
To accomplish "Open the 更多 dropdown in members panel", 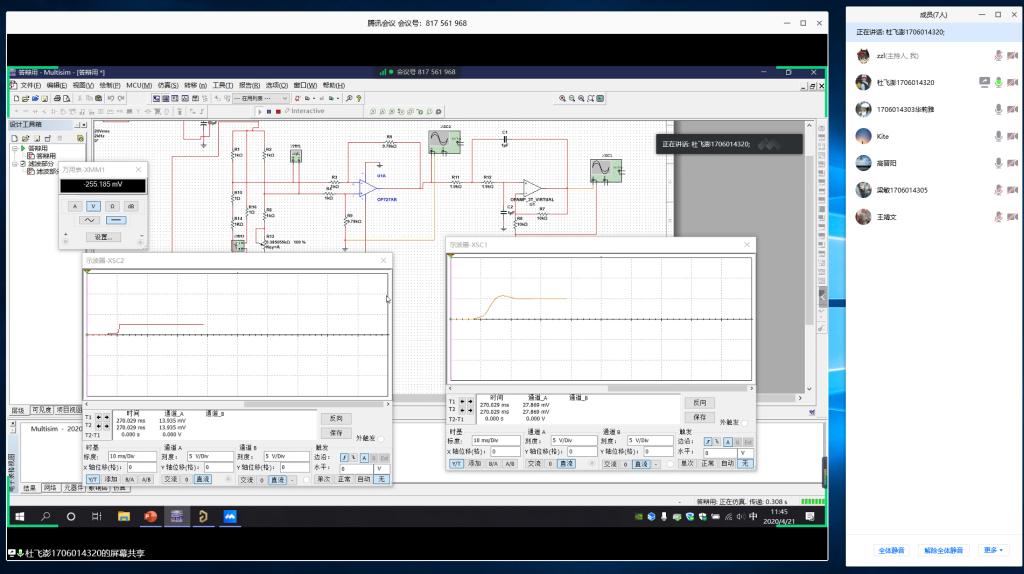I will coord(994,550).
